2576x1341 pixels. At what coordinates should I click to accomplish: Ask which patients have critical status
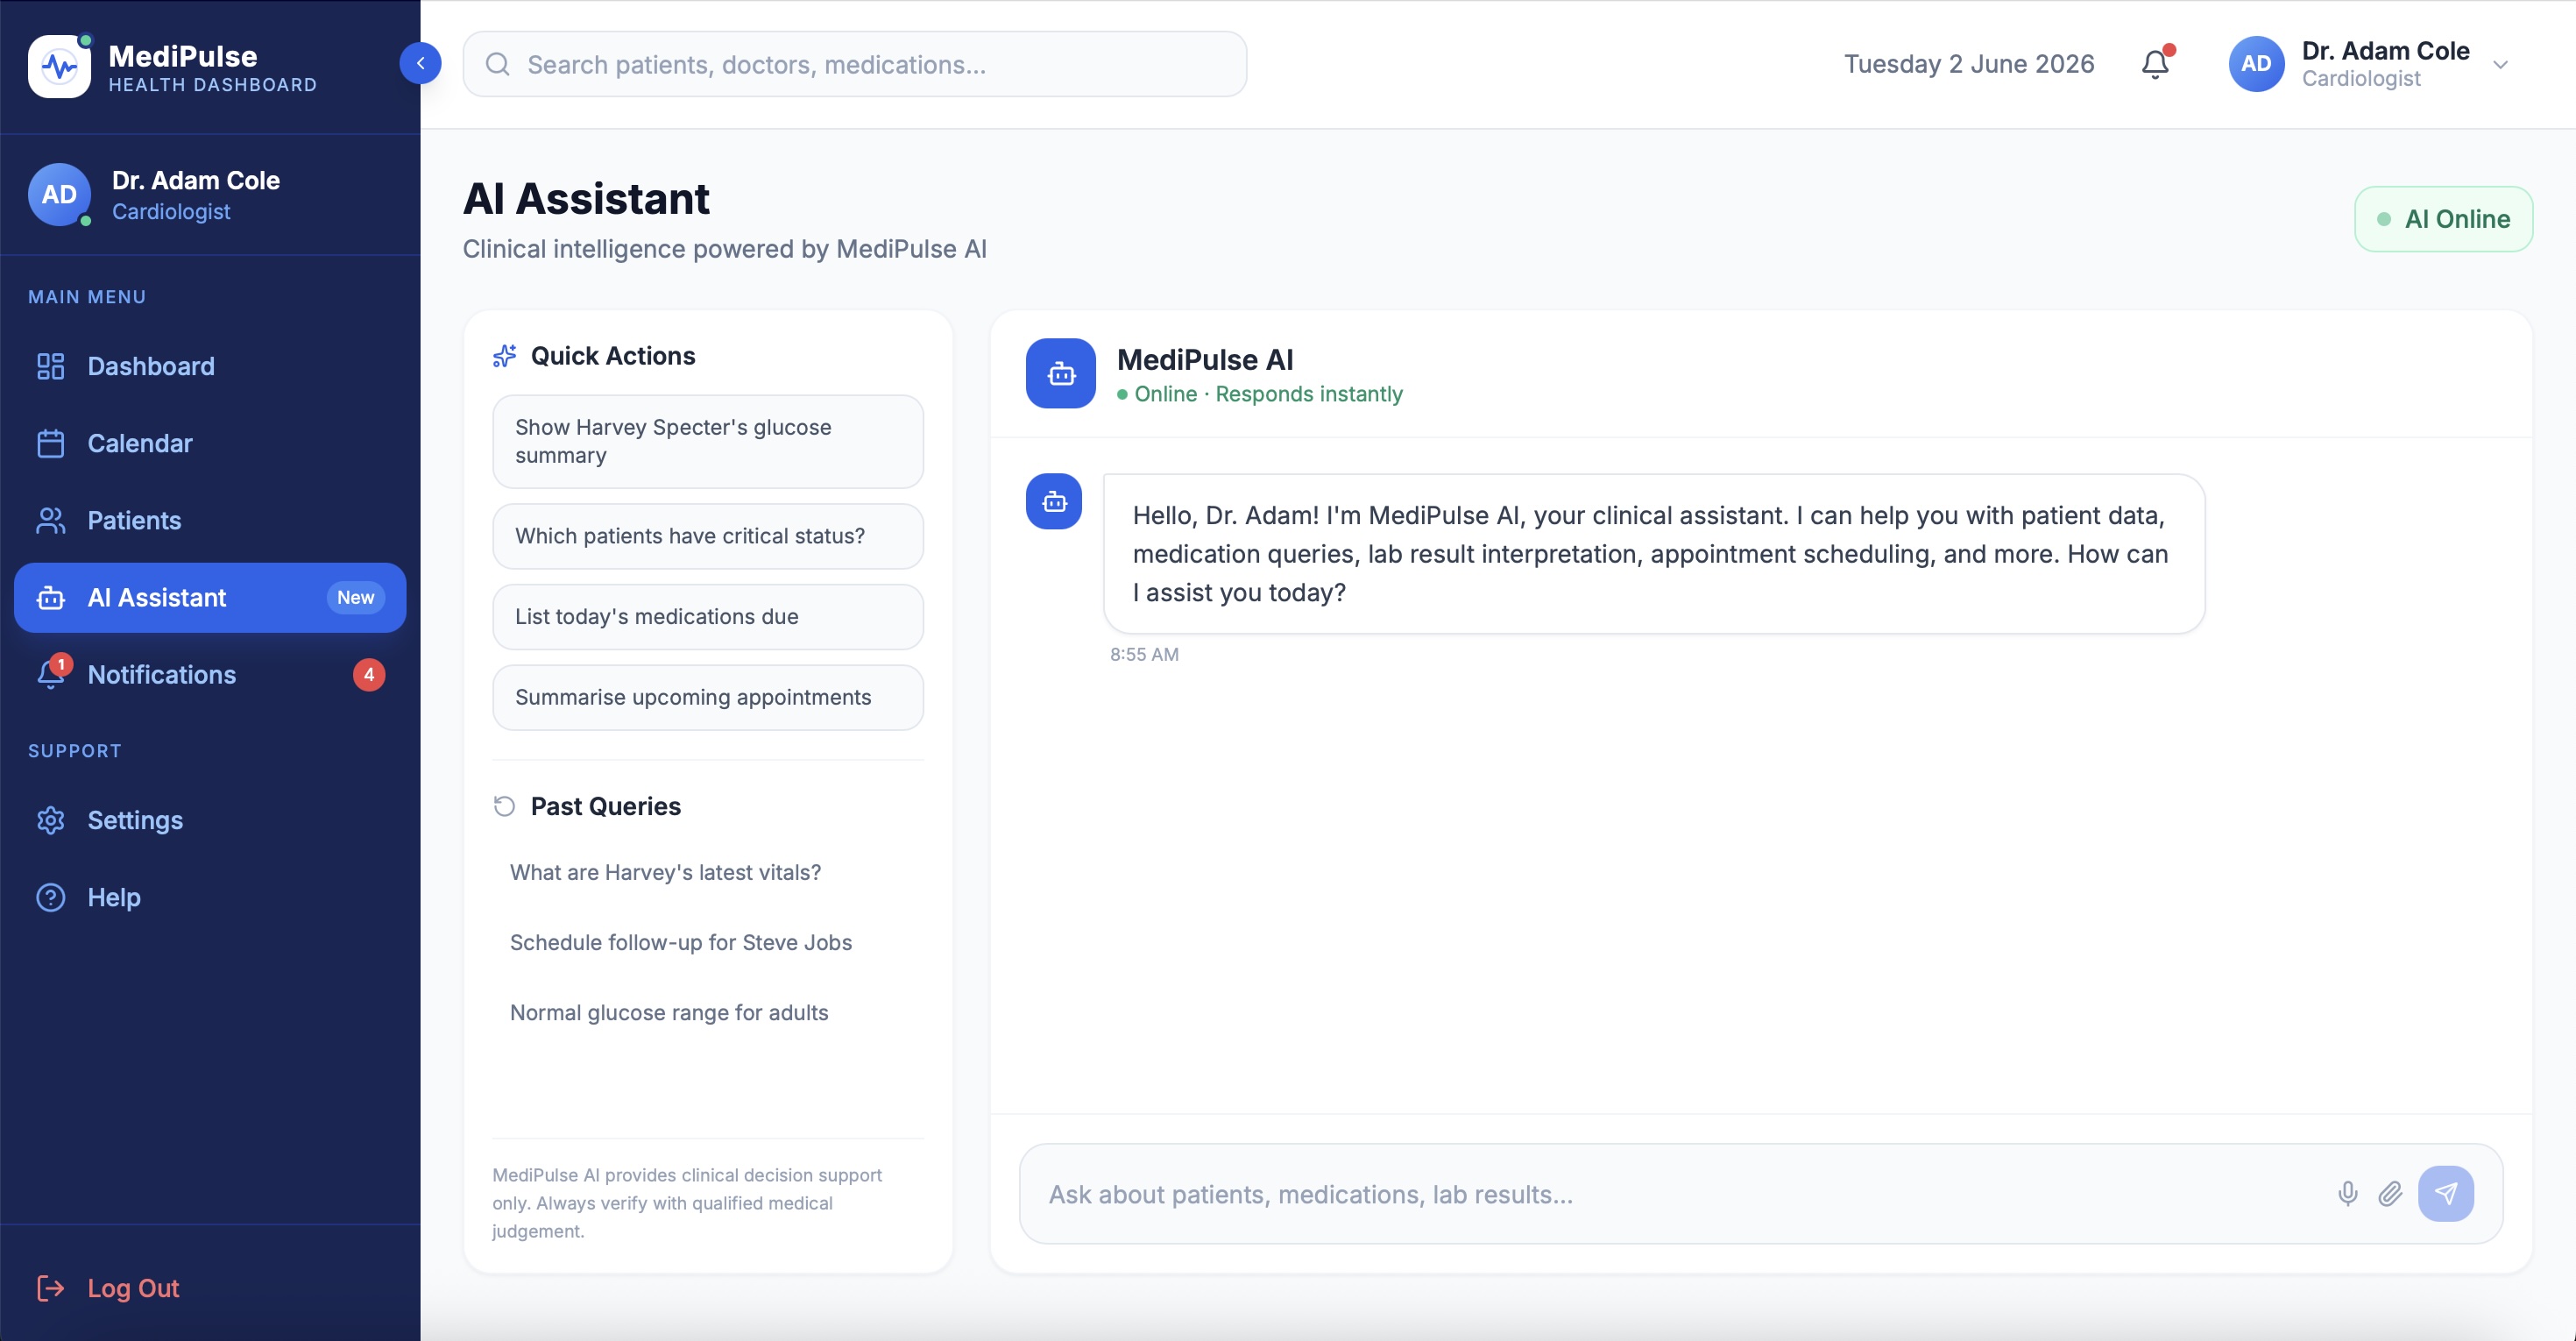[708, 536]
